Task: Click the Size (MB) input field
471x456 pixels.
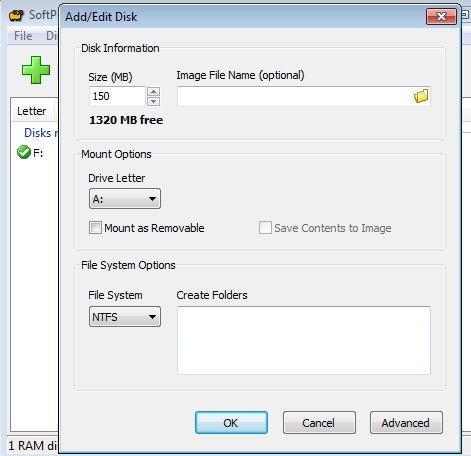Action: pyautogui.click(x=117, y=96)
